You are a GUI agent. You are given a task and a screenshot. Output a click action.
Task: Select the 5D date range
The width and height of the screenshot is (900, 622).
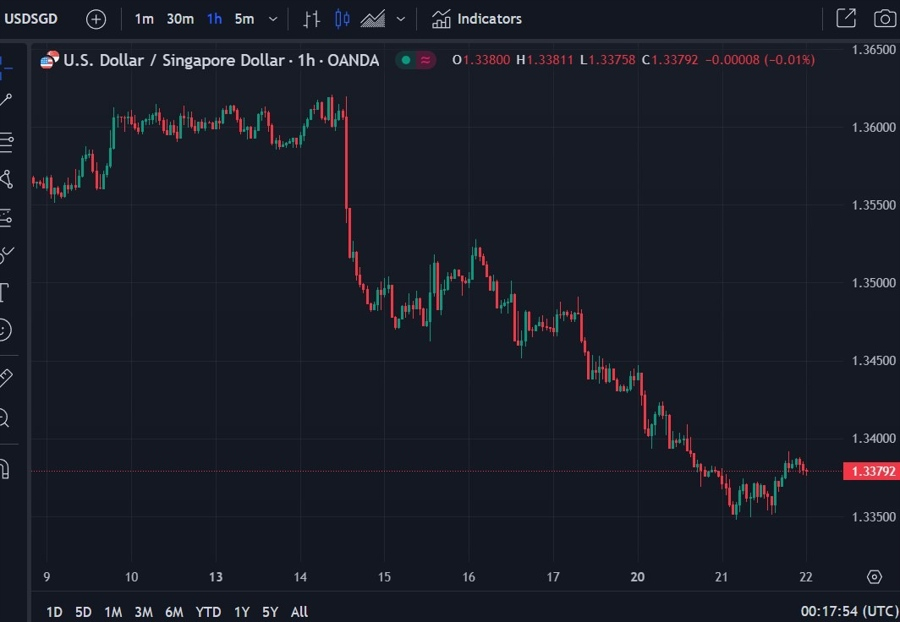pos(83,612)
